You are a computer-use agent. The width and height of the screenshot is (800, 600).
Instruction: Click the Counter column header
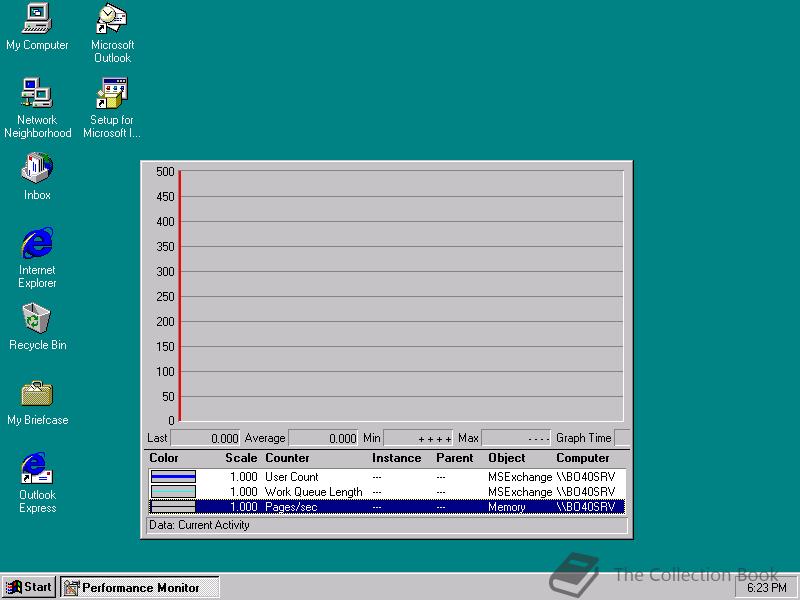click(x=287, y=458)
